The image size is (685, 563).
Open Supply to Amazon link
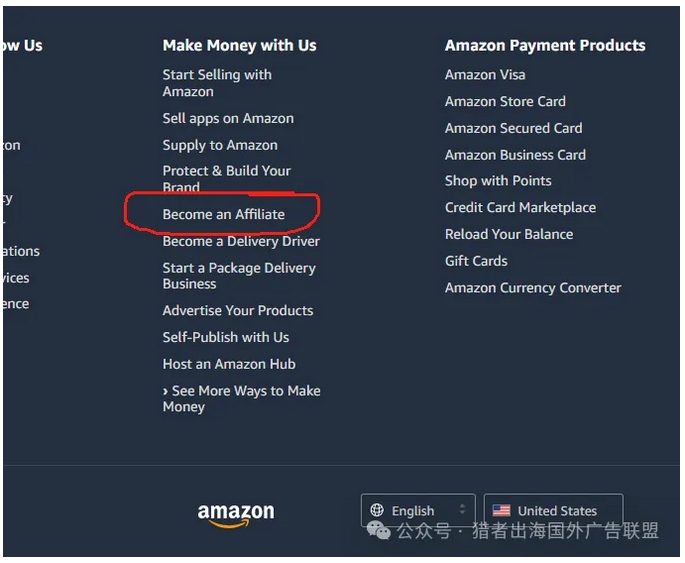pos(220,145)
